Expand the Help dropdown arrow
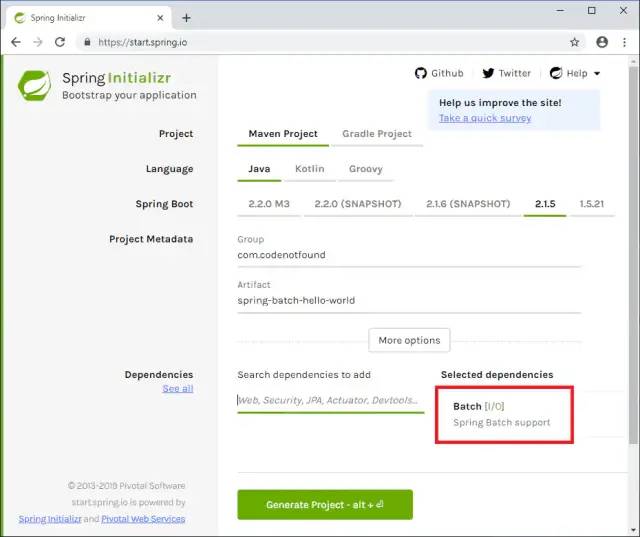 597,74
